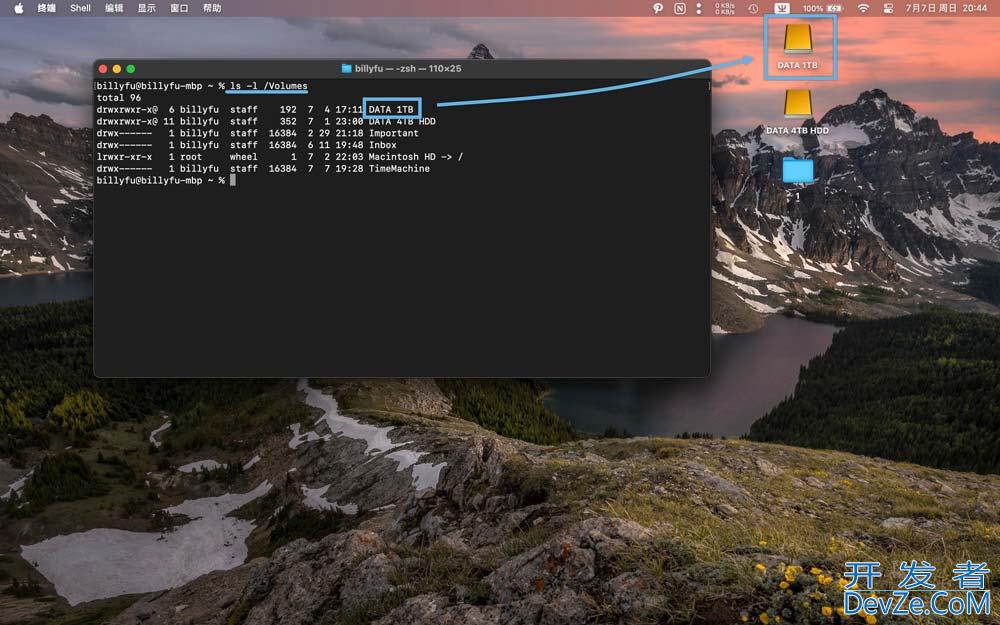Viewport: 1000px width, 625px height.
Task: Open the Apple menu
Action: click(18, 8)
